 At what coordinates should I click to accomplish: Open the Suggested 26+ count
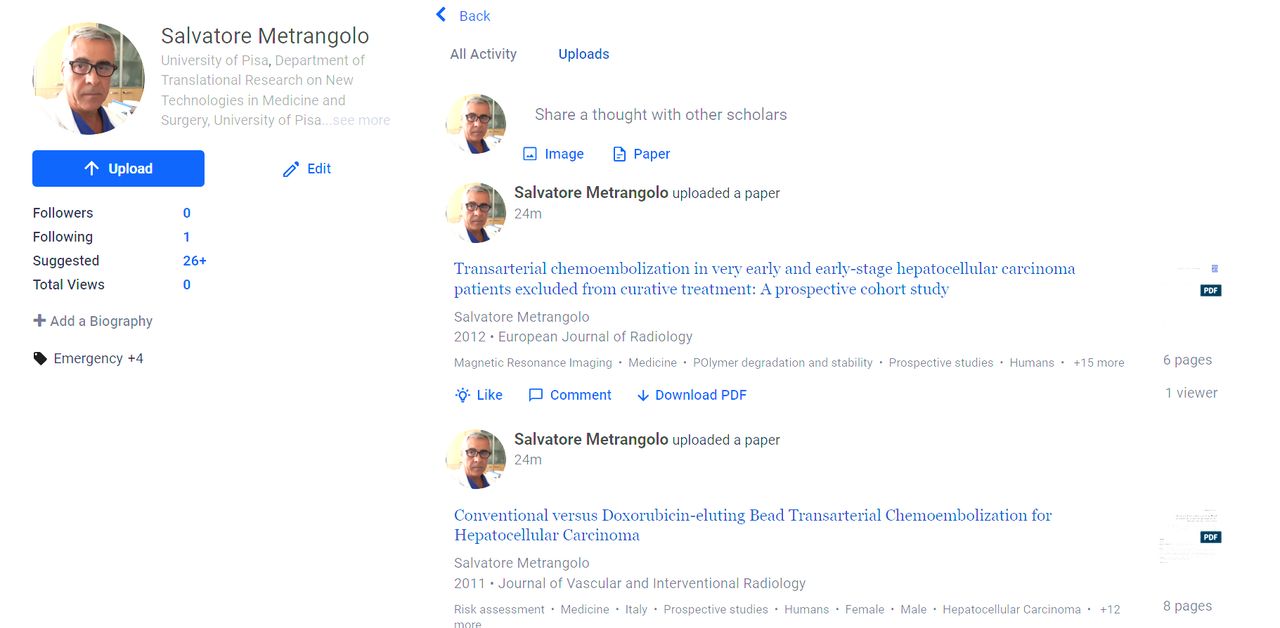(194, 261)
